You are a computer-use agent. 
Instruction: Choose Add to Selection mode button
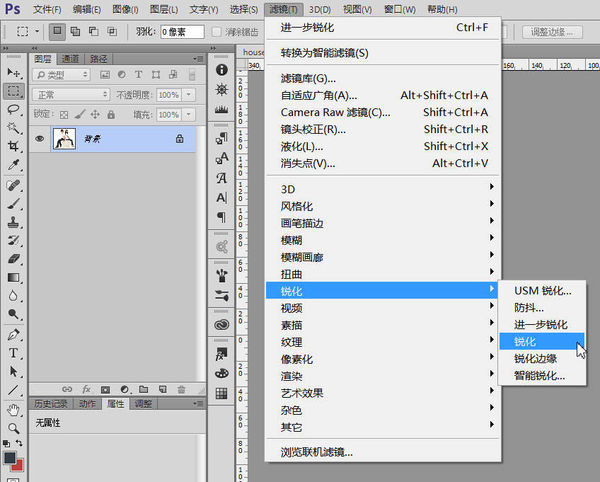click(x=75, y=31)
